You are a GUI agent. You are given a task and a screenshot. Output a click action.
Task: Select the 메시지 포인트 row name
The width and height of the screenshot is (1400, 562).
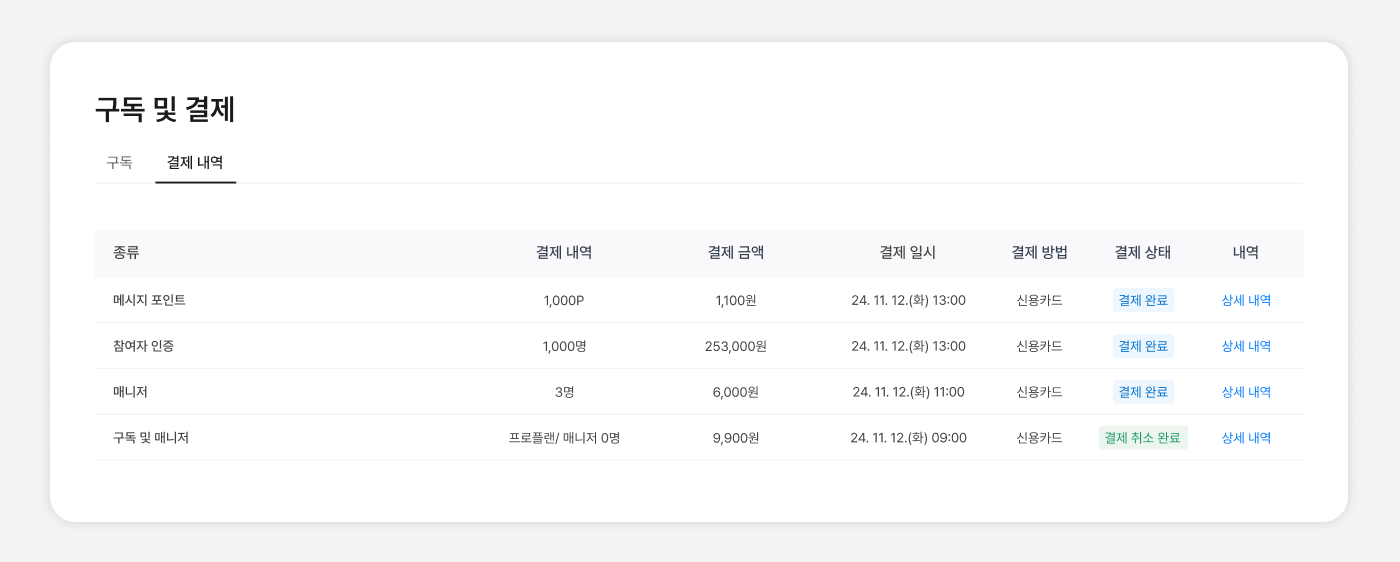click(x=149, y=300)
